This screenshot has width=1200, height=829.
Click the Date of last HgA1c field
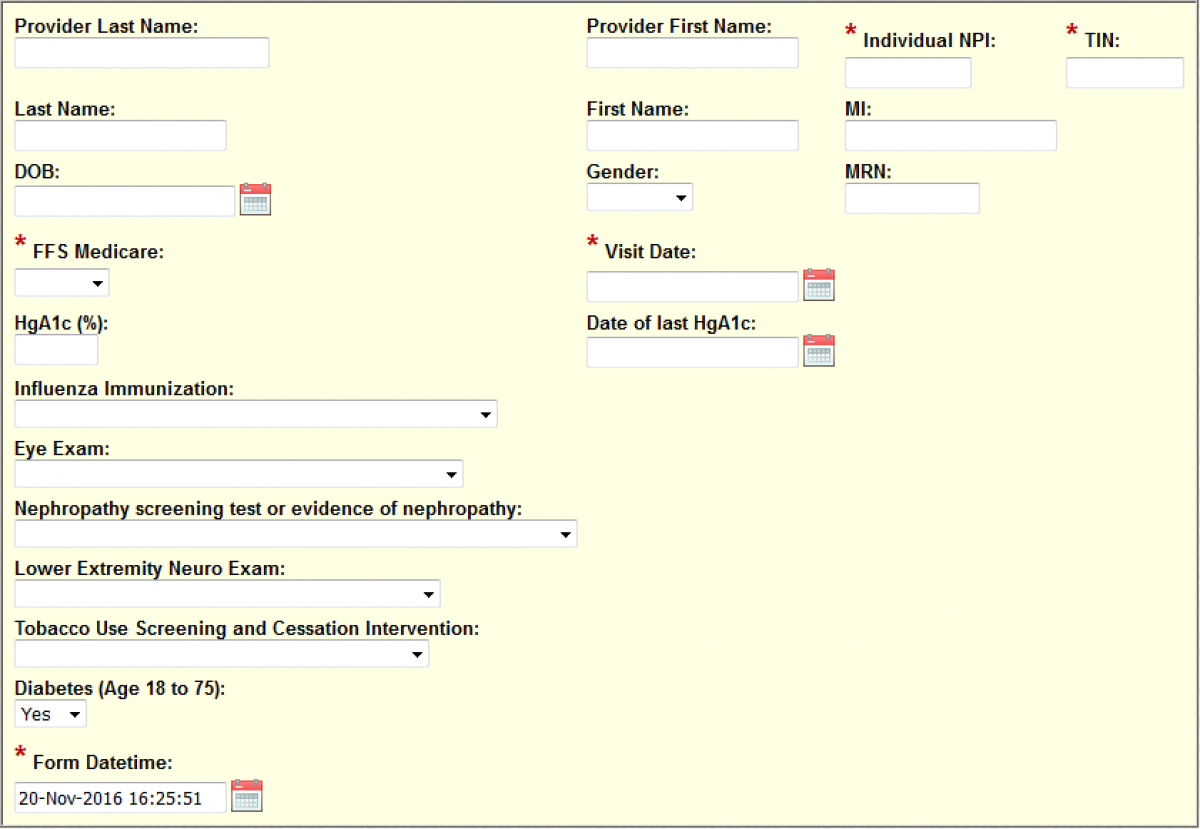693,353
